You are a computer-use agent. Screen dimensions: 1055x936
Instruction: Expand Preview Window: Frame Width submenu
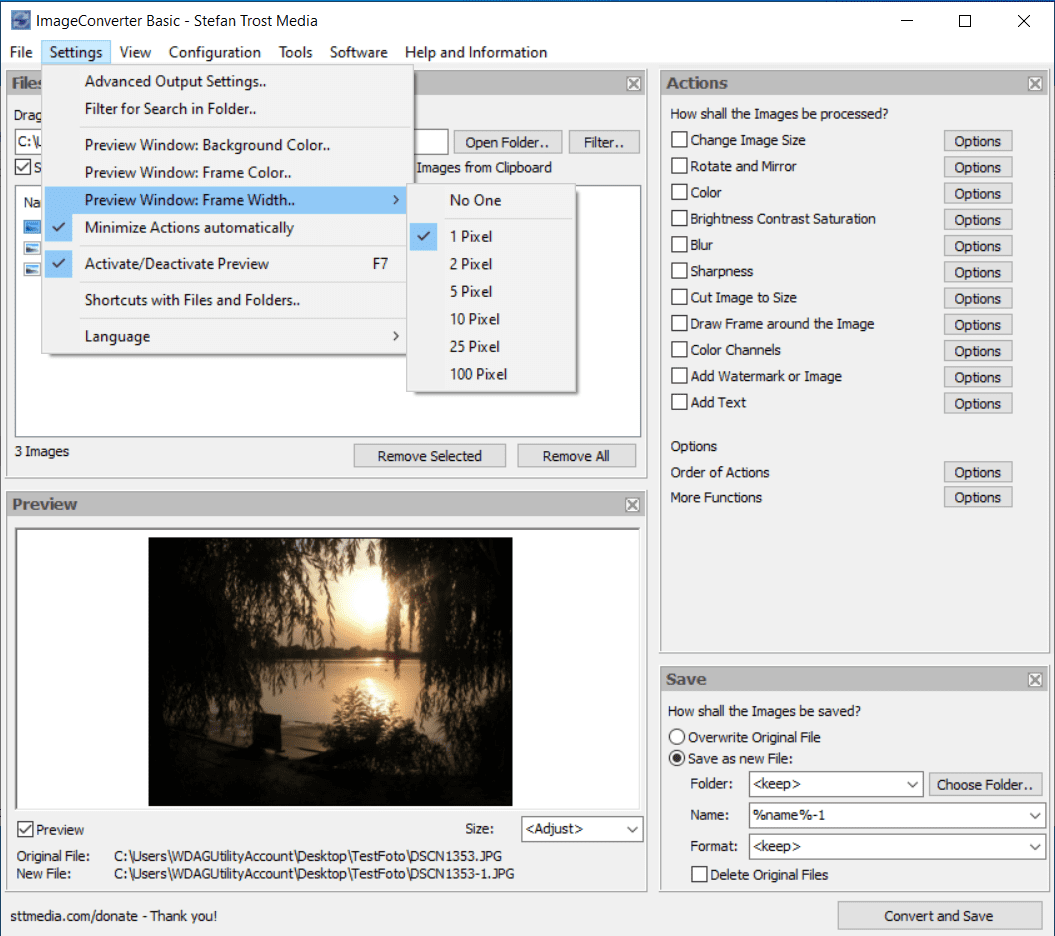pos(225,200)
